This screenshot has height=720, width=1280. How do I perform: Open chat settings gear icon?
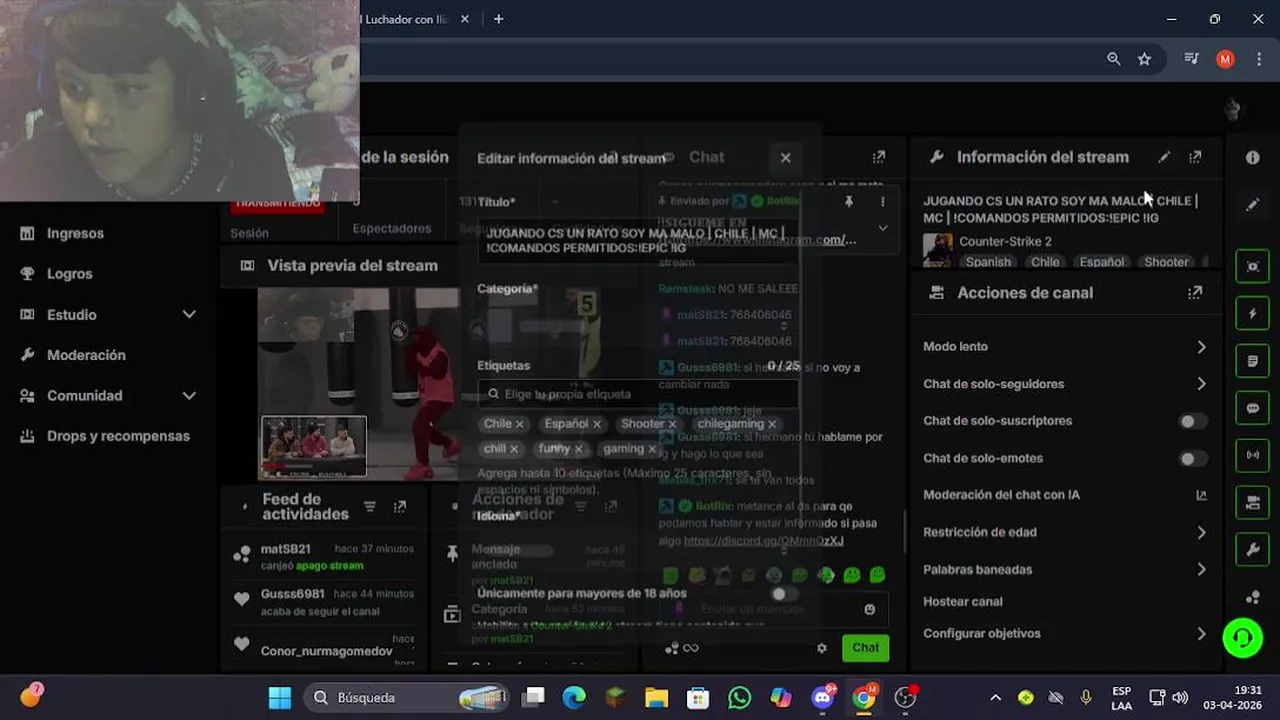pos(822,648)
